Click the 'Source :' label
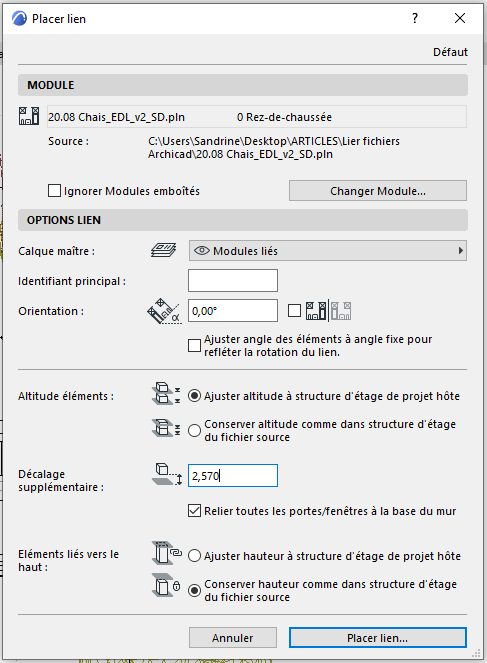487x663 pixels. [x=68, y=141]
